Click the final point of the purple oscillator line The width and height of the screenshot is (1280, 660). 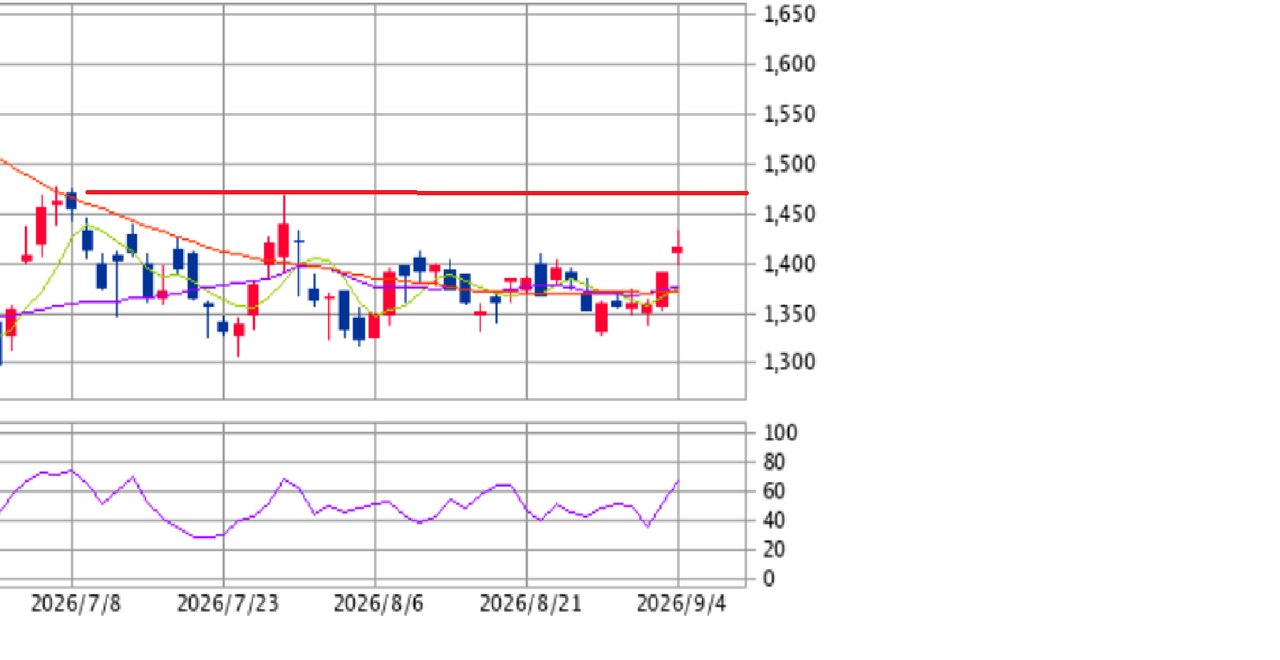tap(678, 481)
